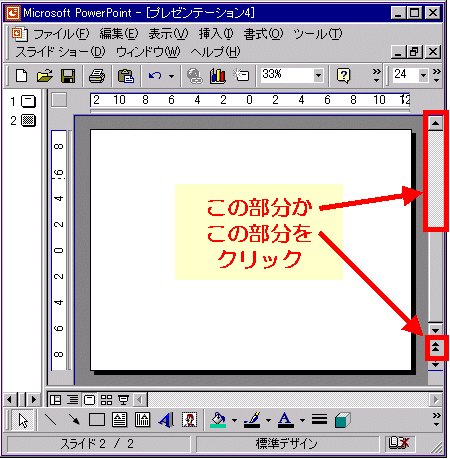Screen dimensions: 450x459
Task: Click the Print icon
Action: coord(97,76)
